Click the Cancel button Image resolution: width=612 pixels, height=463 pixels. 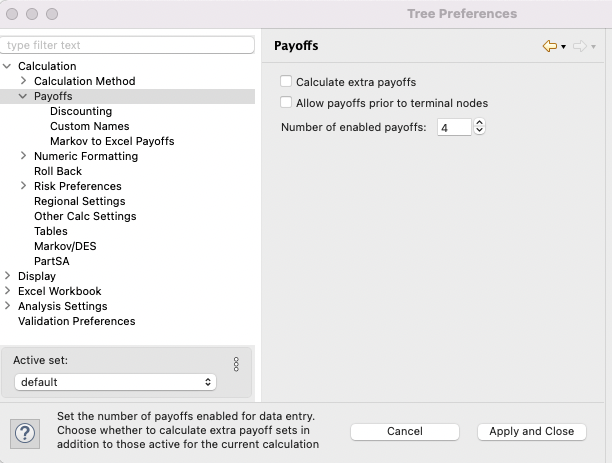coord(405,431)
